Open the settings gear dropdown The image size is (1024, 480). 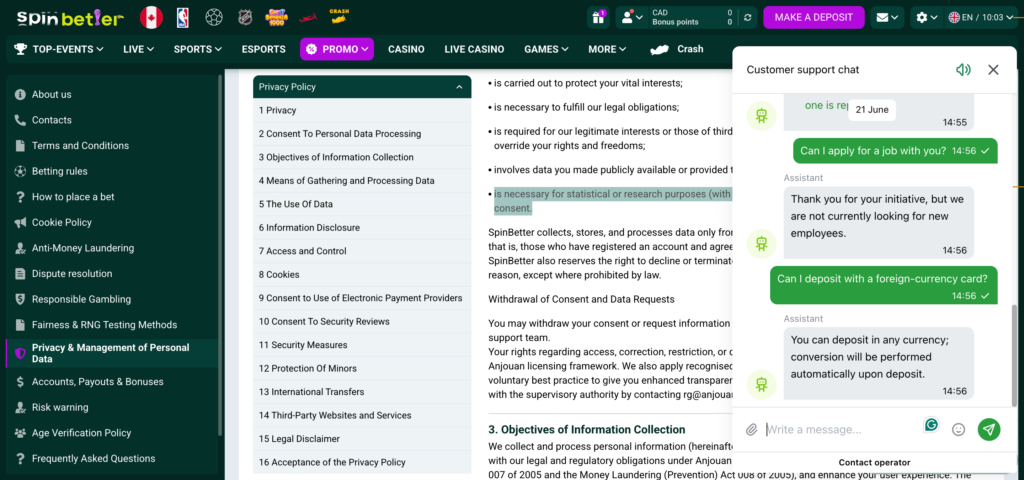tap(927, 18)
